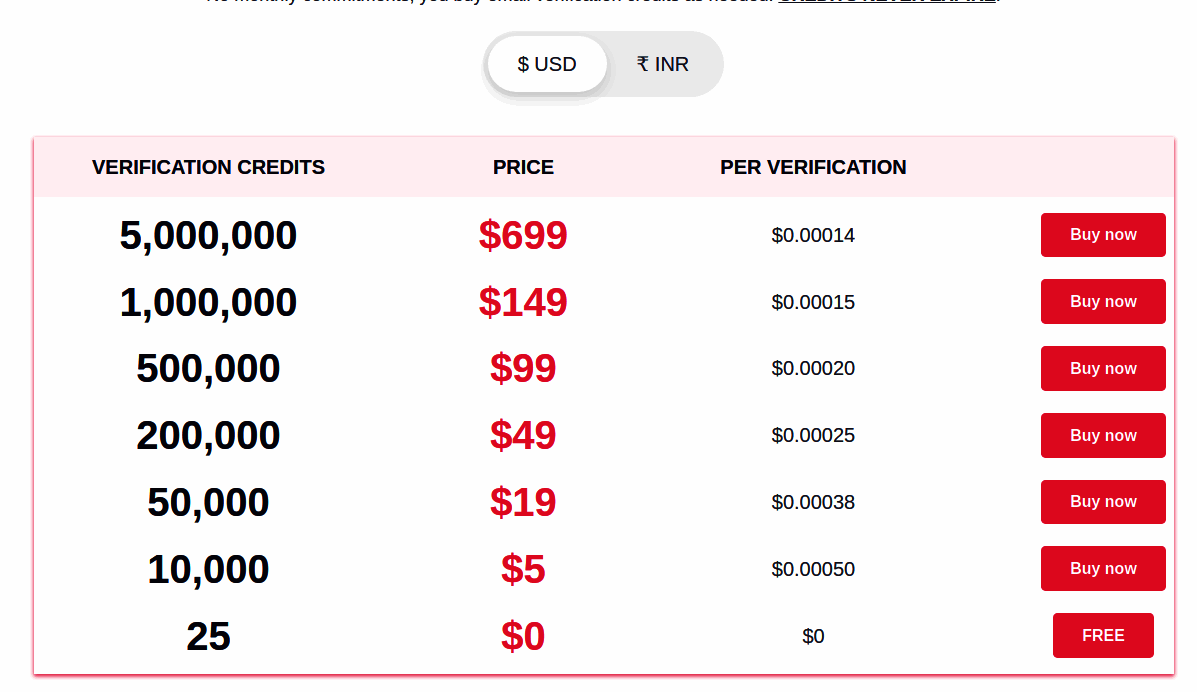The width and height of the screenshot is (1197, 692).
Task: Click the Price column header
Action: (x=523, y=167)
